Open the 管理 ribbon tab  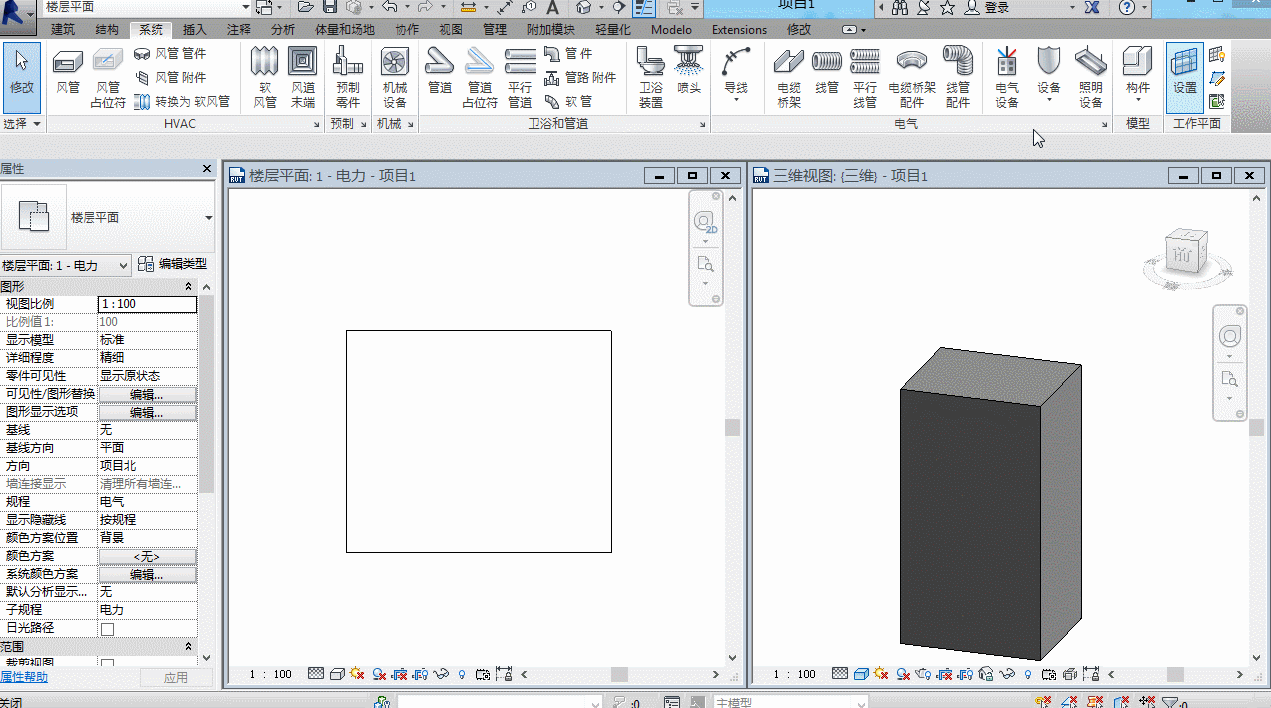[494, 30]
